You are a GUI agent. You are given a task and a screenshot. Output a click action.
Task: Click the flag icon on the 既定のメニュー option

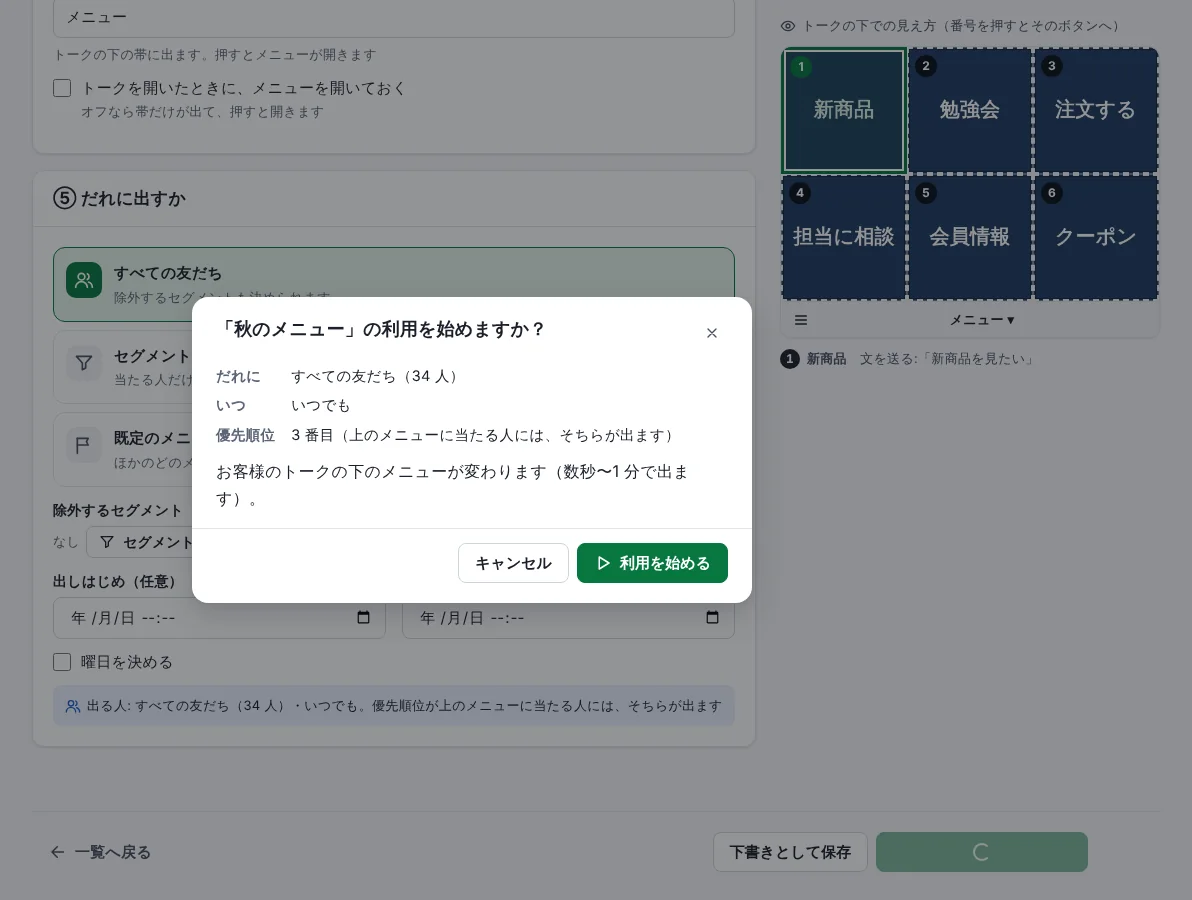pos(84,445)
